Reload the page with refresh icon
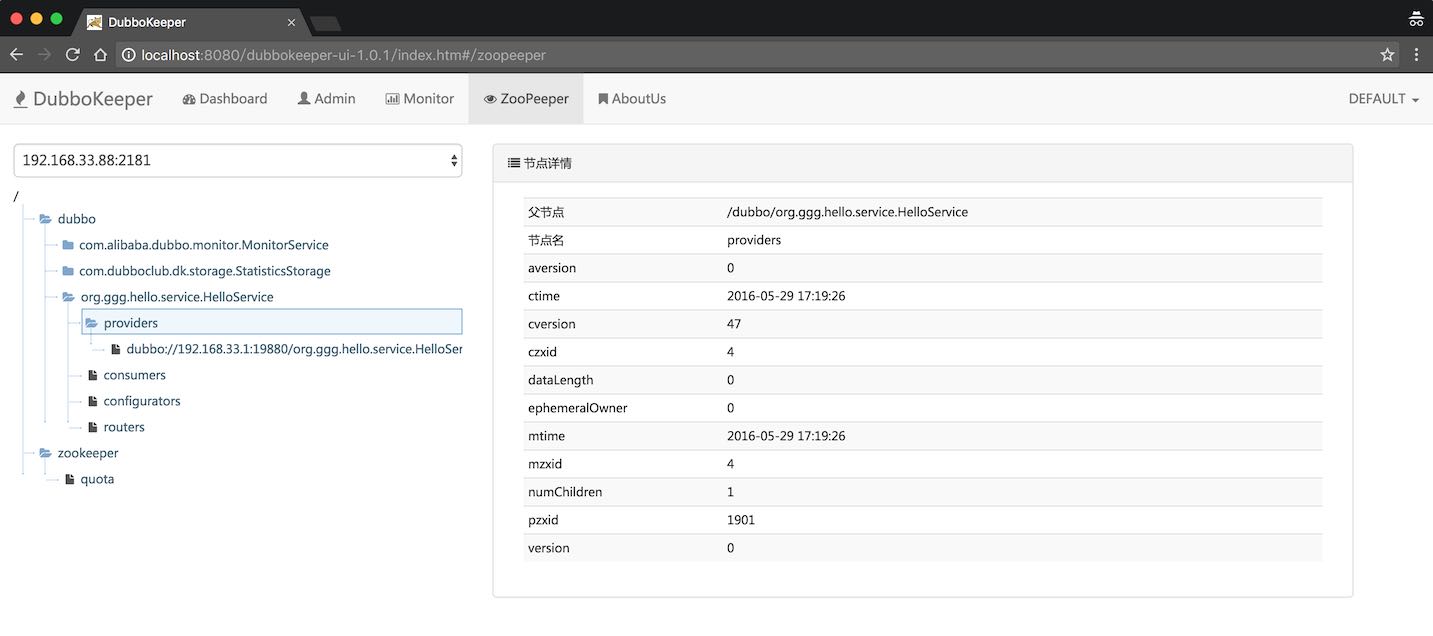The image size is (1433, 636). pos(72,55)
